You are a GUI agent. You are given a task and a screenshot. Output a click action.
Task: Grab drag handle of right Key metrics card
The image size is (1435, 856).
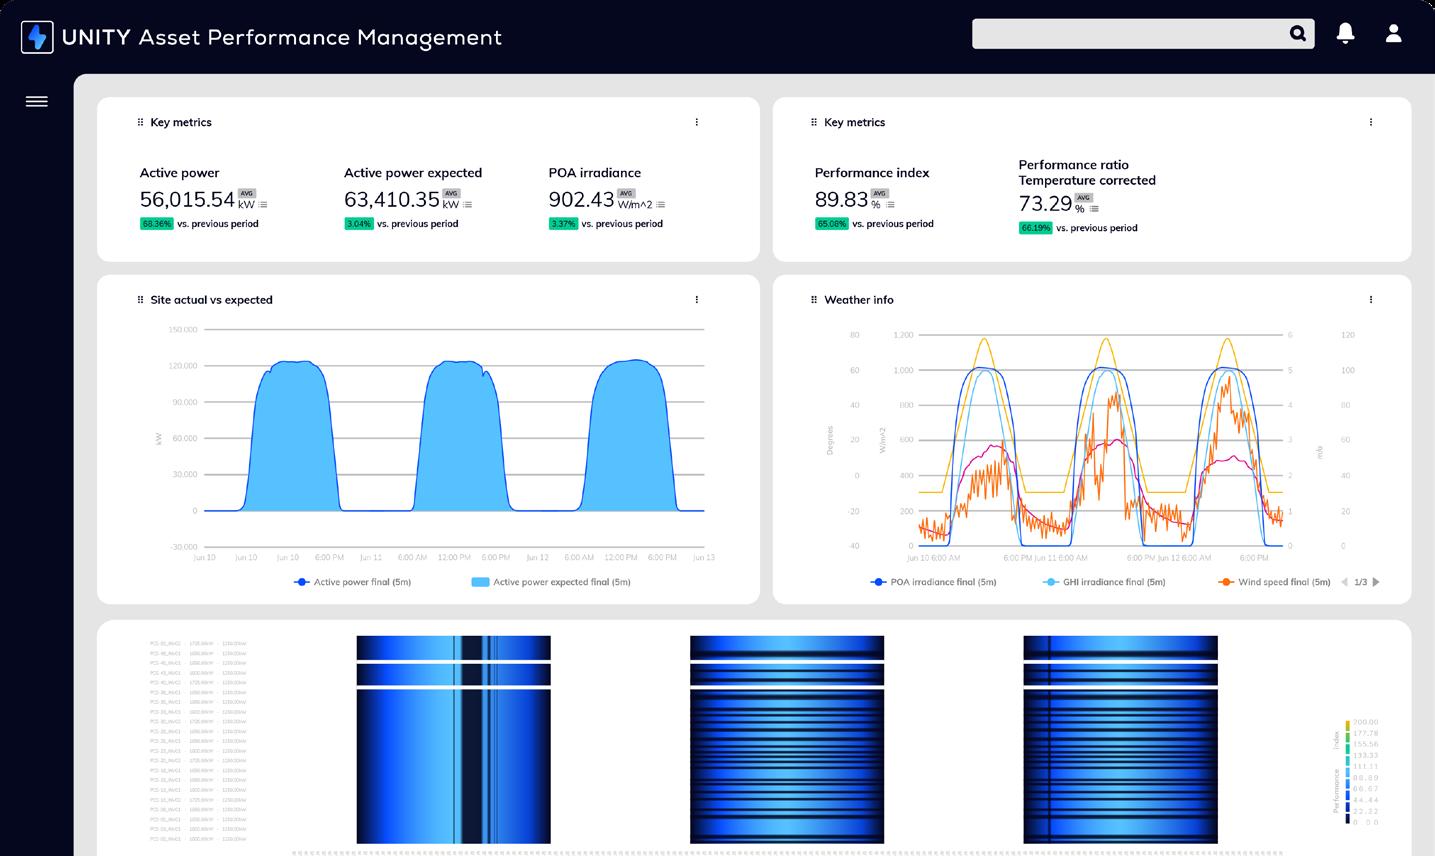pos(813,122)
